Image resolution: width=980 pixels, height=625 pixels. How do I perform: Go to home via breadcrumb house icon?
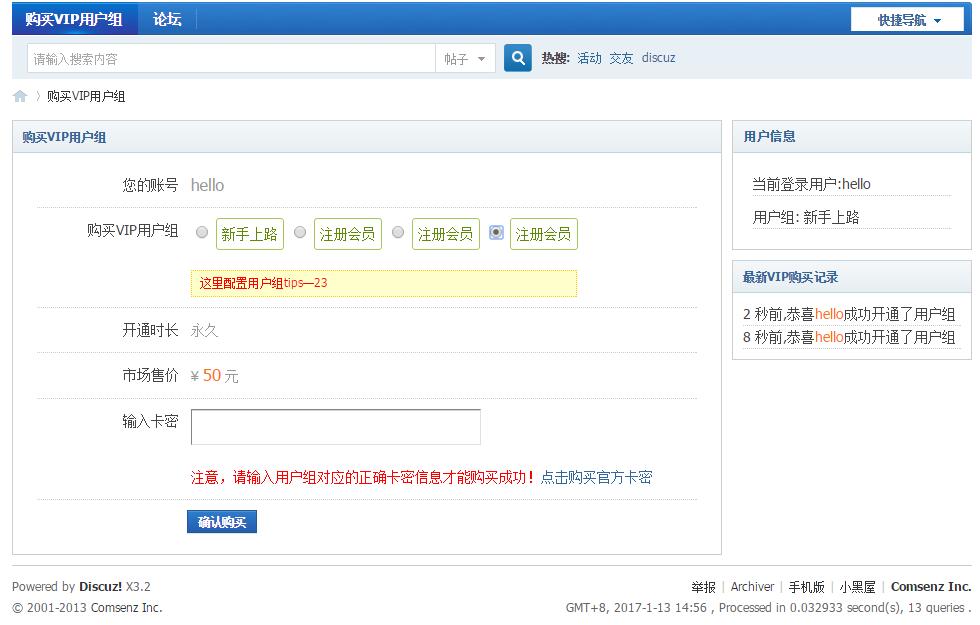(x=20, y=97)
